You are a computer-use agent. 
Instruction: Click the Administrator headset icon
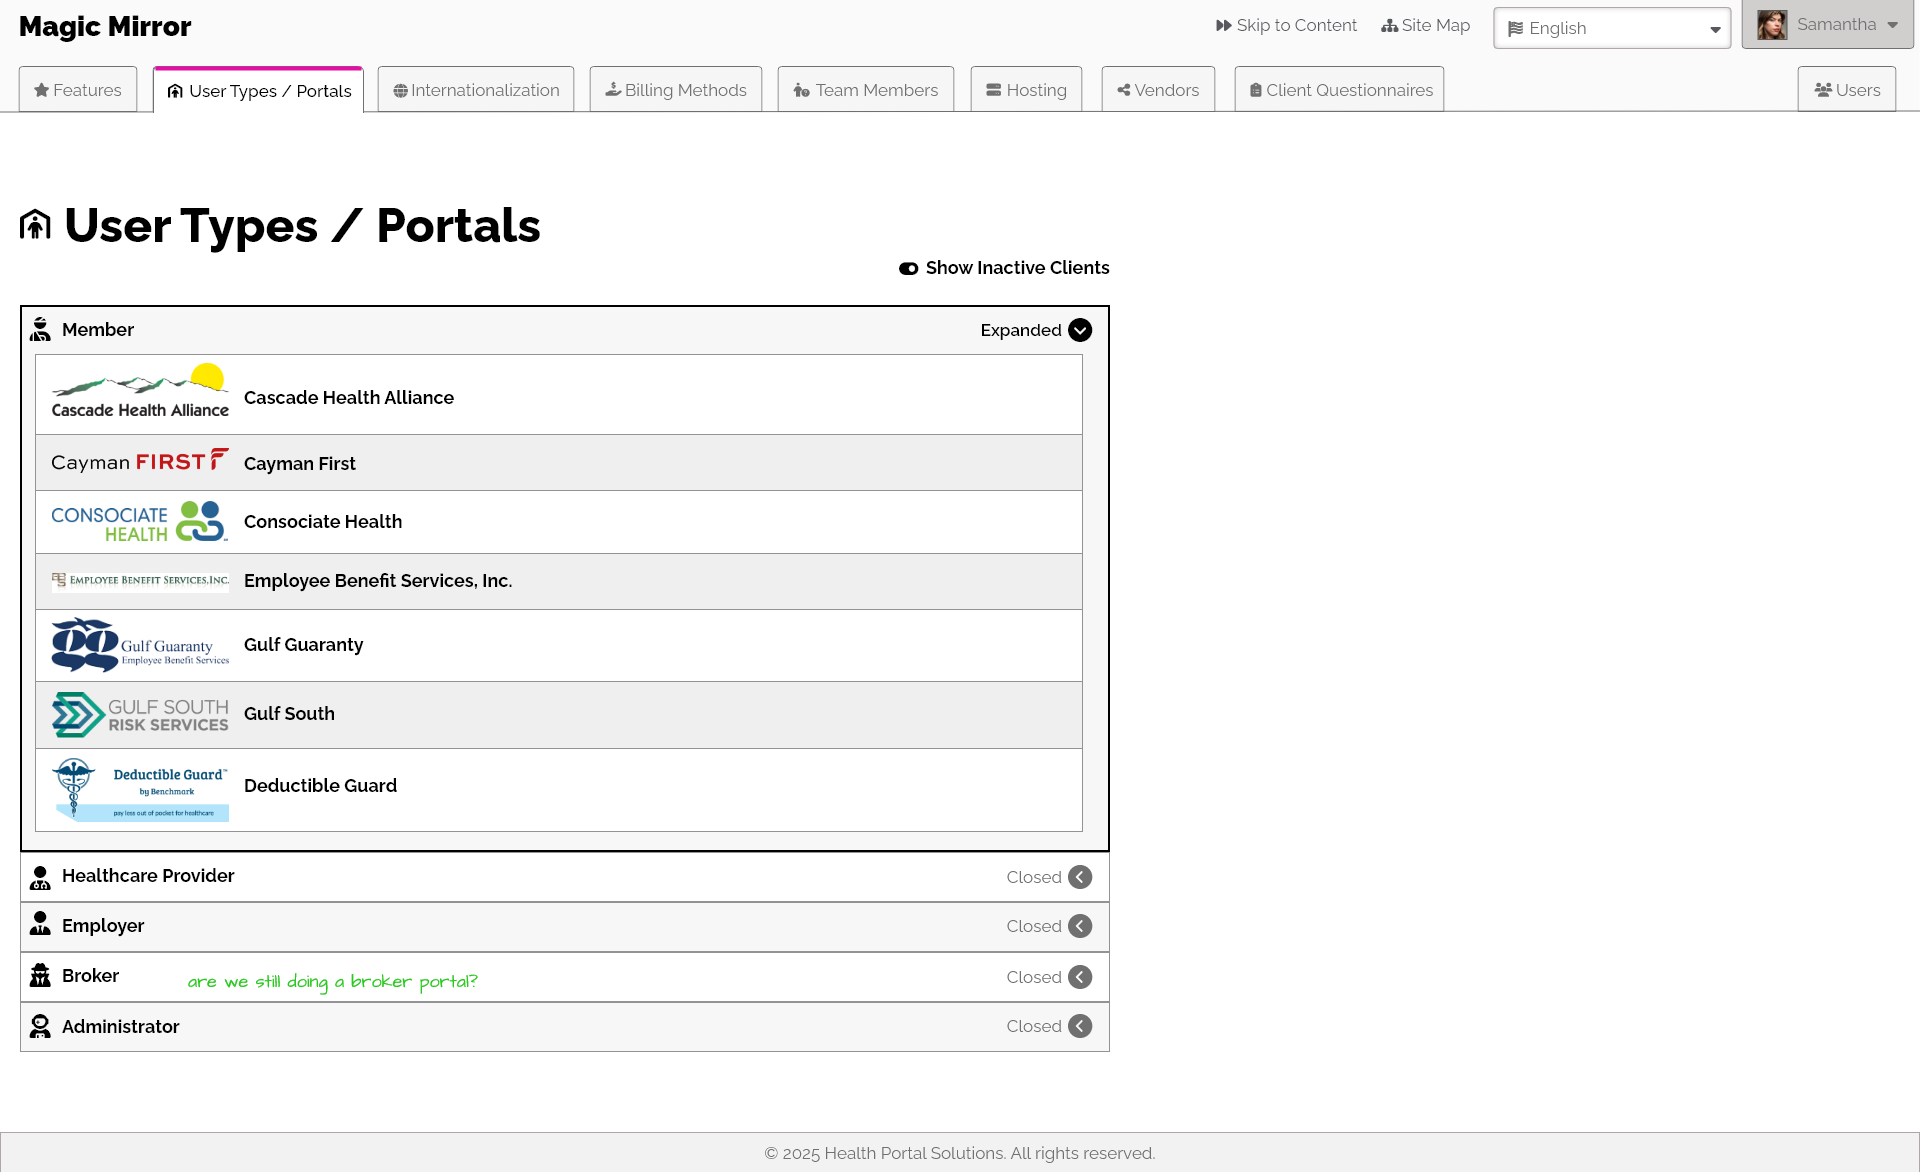pyautogui.click(x=40, y=1026)
